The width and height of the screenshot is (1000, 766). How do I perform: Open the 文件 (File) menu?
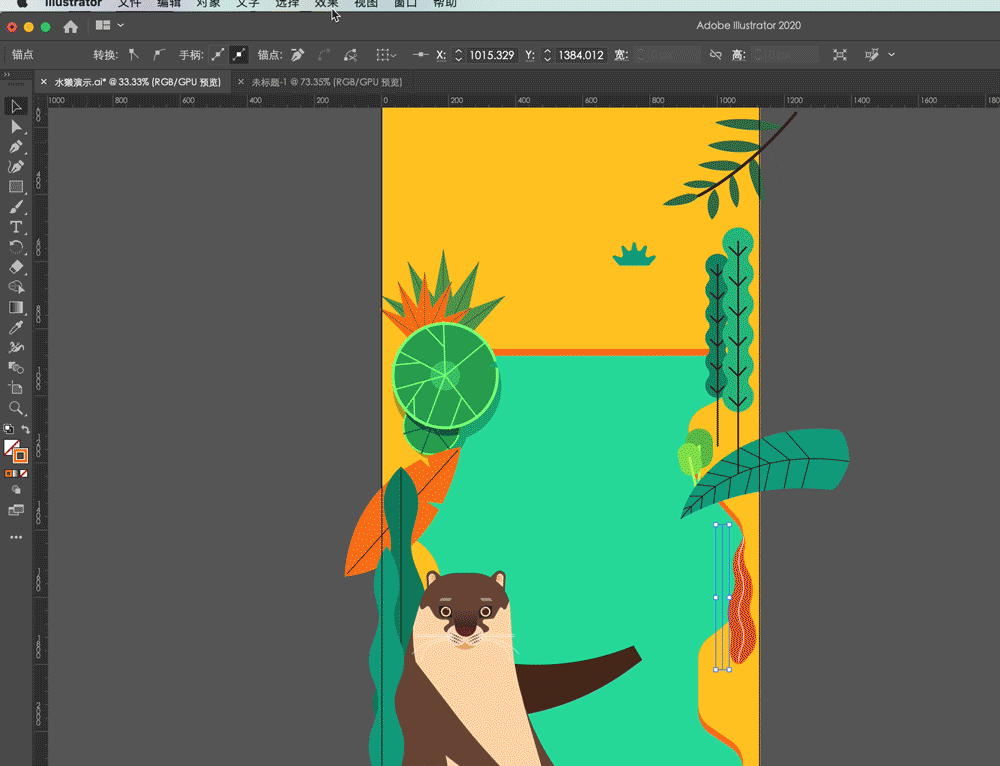click(129, 4)
